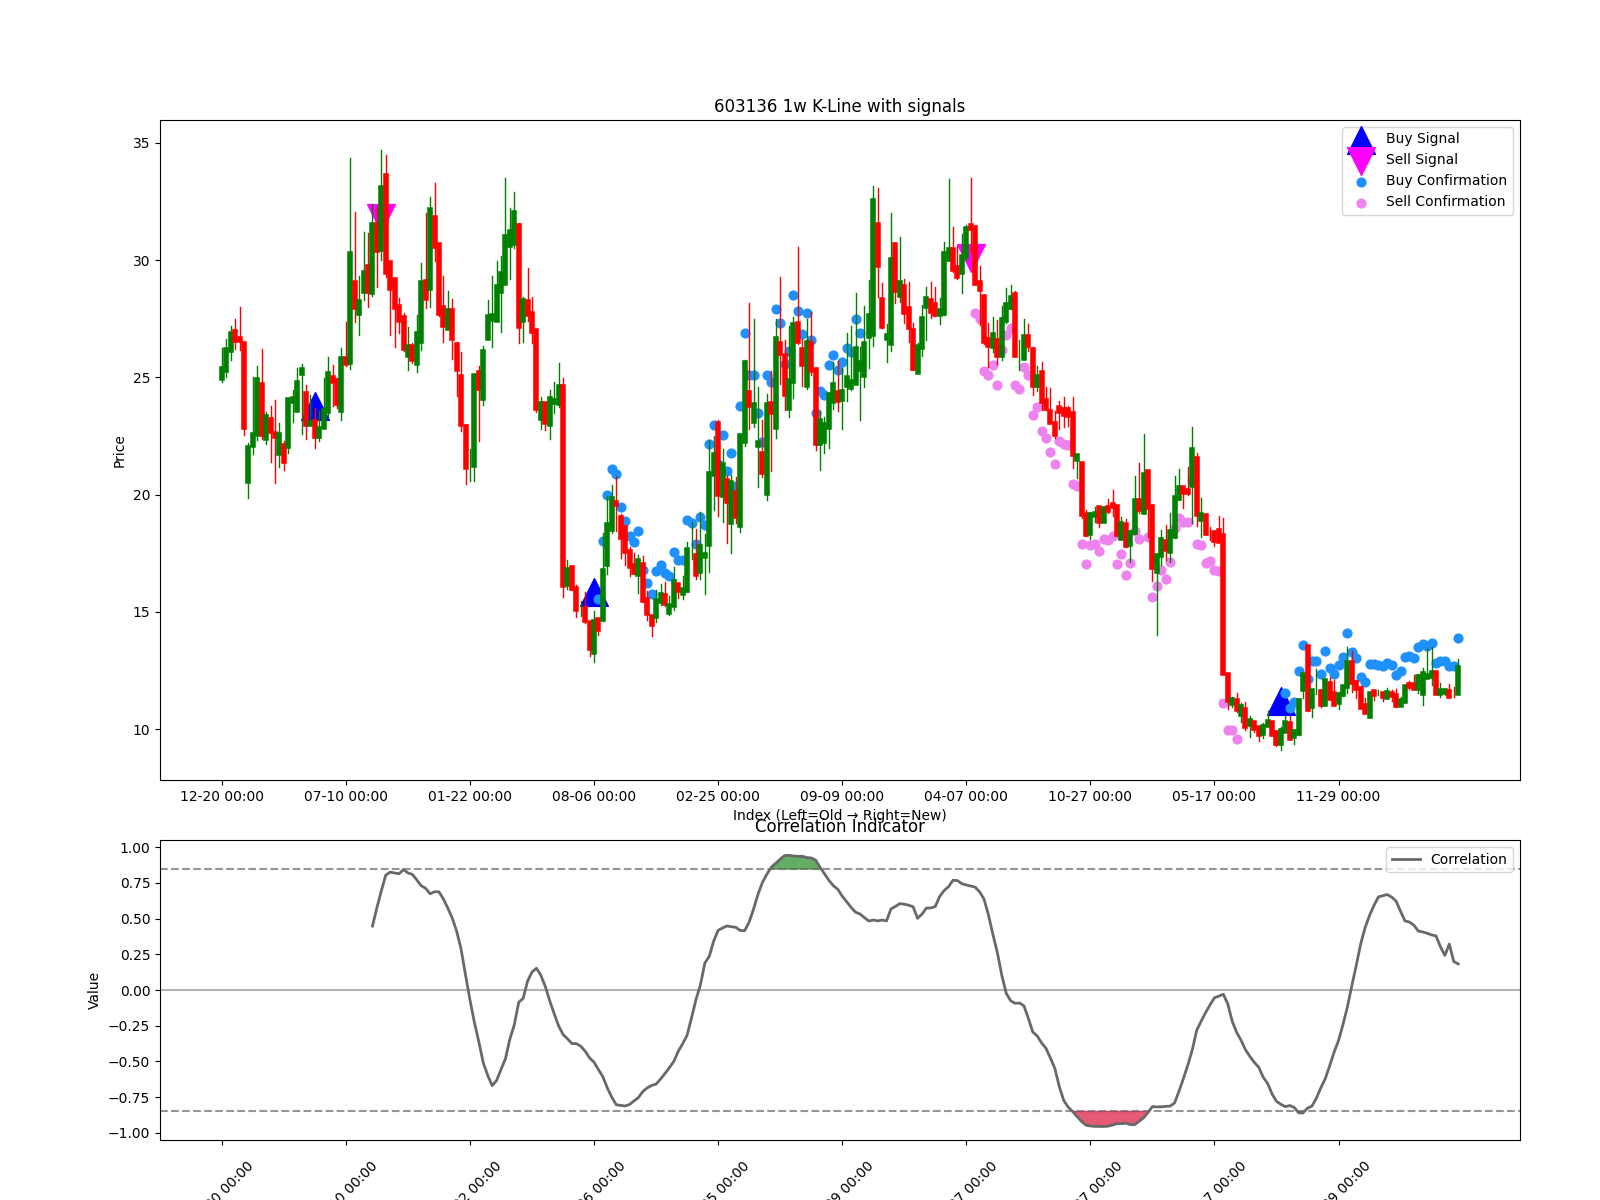Click the correlation tick label '0.25'
Screen dimensions: 1600x1200
point(134,955)
